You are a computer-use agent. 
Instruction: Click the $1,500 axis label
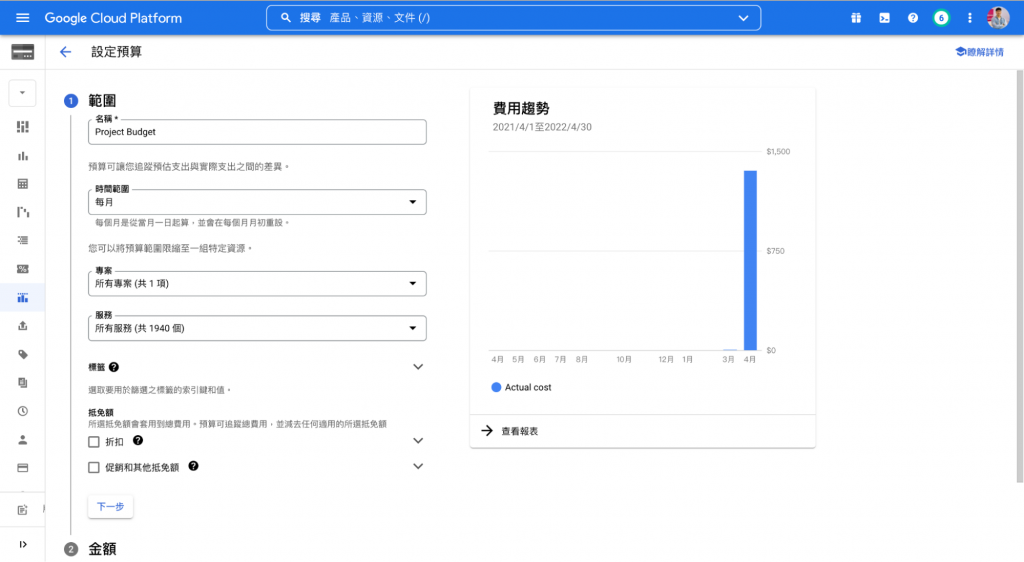[x=778, y=151]
